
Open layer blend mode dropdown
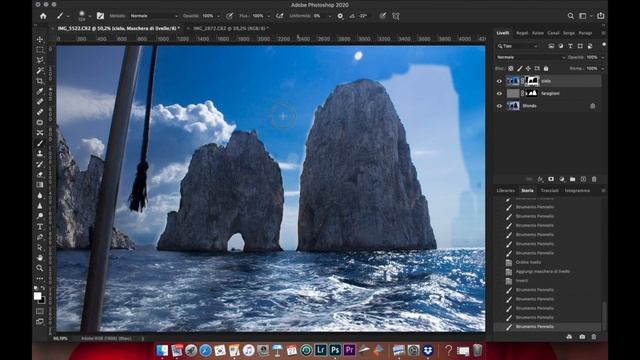[x=531, y=58]
